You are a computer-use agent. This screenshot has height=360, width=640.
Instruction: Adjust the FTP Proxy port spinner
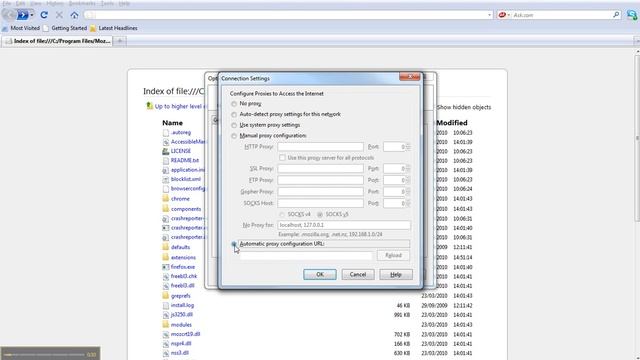408,180
